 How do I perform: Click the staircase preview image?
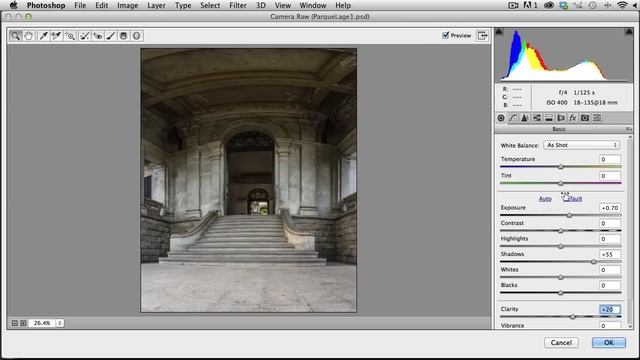point(249,180)
